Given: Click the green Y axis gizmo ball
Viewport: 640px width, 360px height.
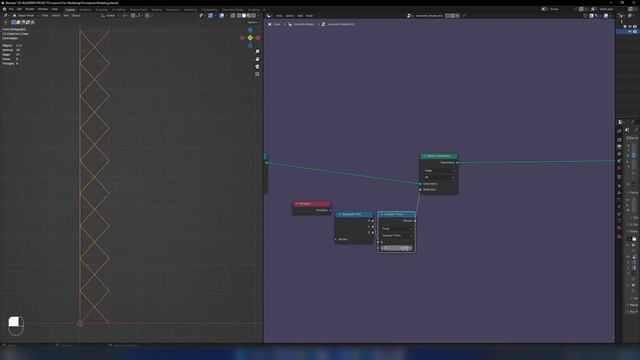Looking at the screenshot, I should (250, 38).
